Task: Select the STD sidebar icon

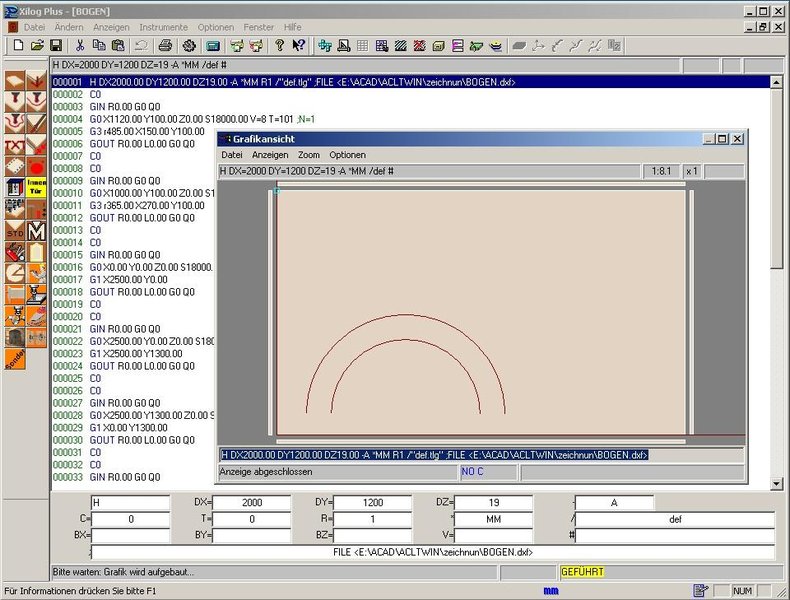Action: [15, 231]
